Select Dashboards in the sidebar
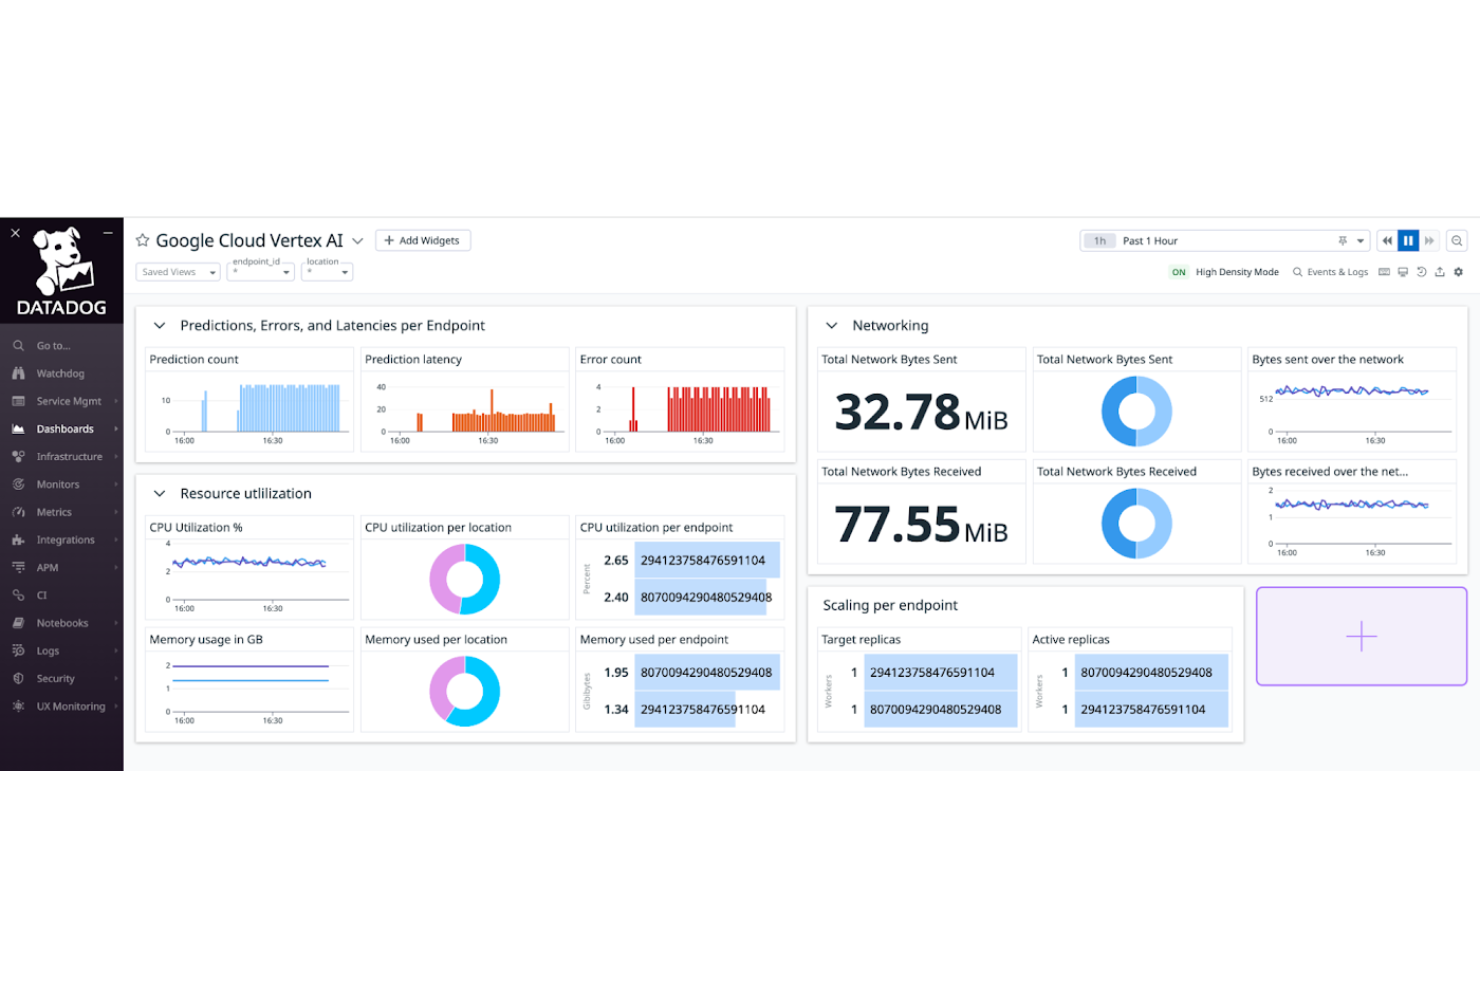Viewport: 1480px width, 987px height. [x=62, y=428]
